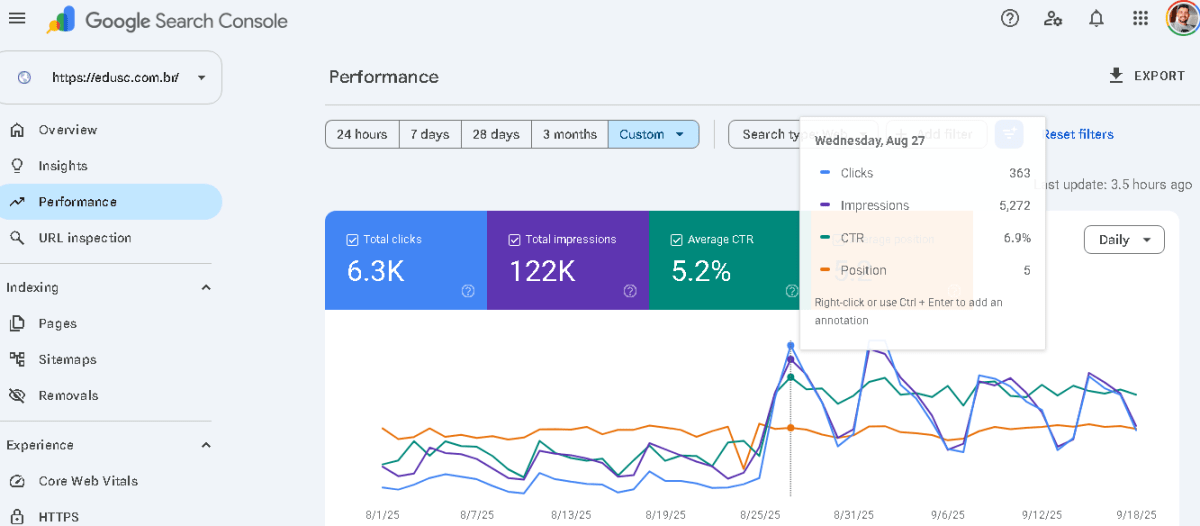Click the orange position point on chart

(791, 427)
